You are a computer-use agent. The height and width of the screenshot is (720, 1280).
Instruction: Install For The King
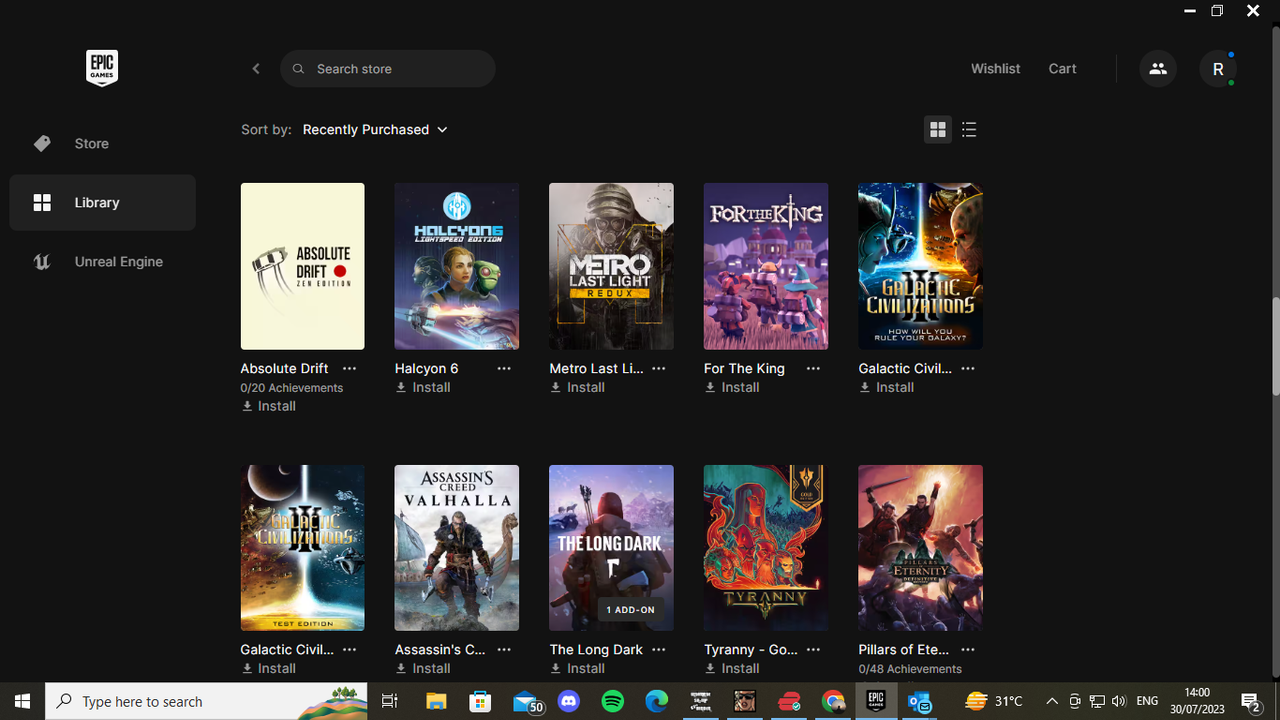point(732,388)
